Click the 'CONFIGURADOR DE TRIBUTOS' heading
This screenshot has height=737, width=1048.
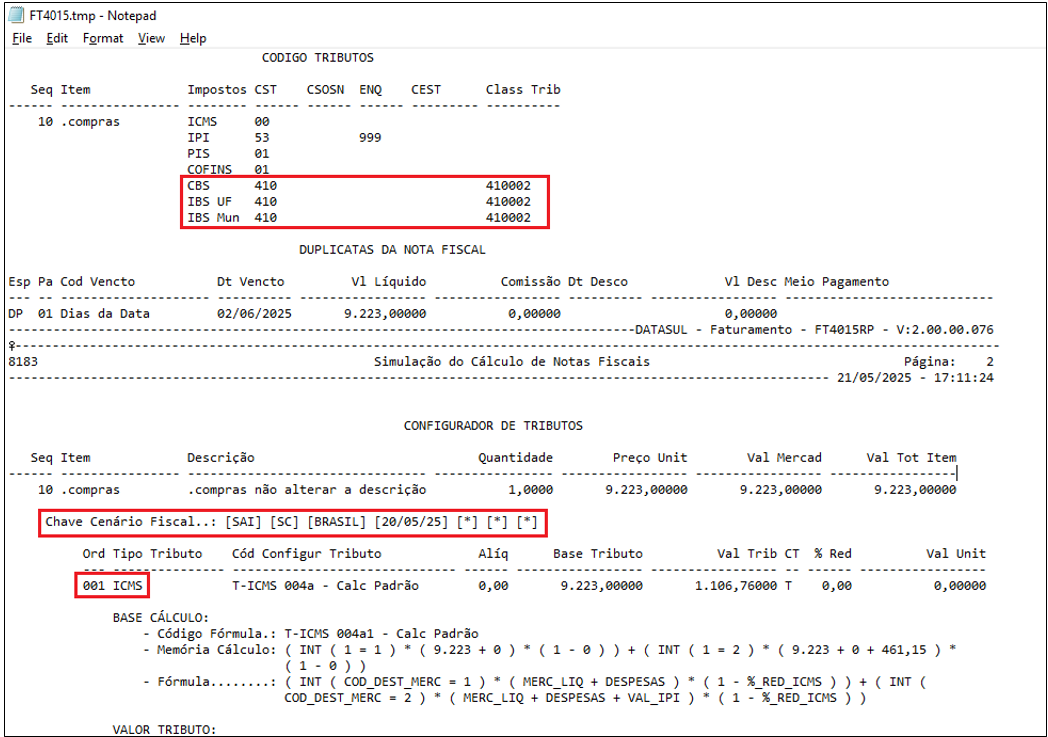(493, 426)
